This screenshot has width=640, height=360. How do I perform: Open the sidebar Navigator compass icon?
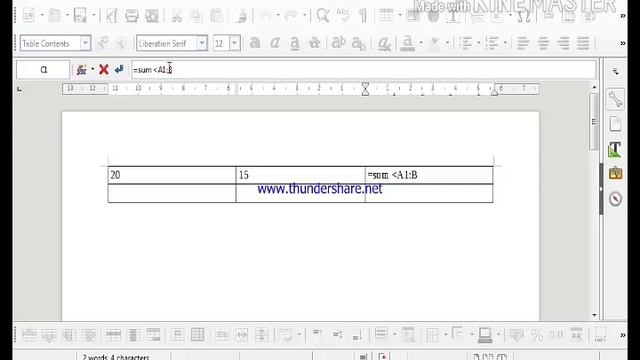615,199
